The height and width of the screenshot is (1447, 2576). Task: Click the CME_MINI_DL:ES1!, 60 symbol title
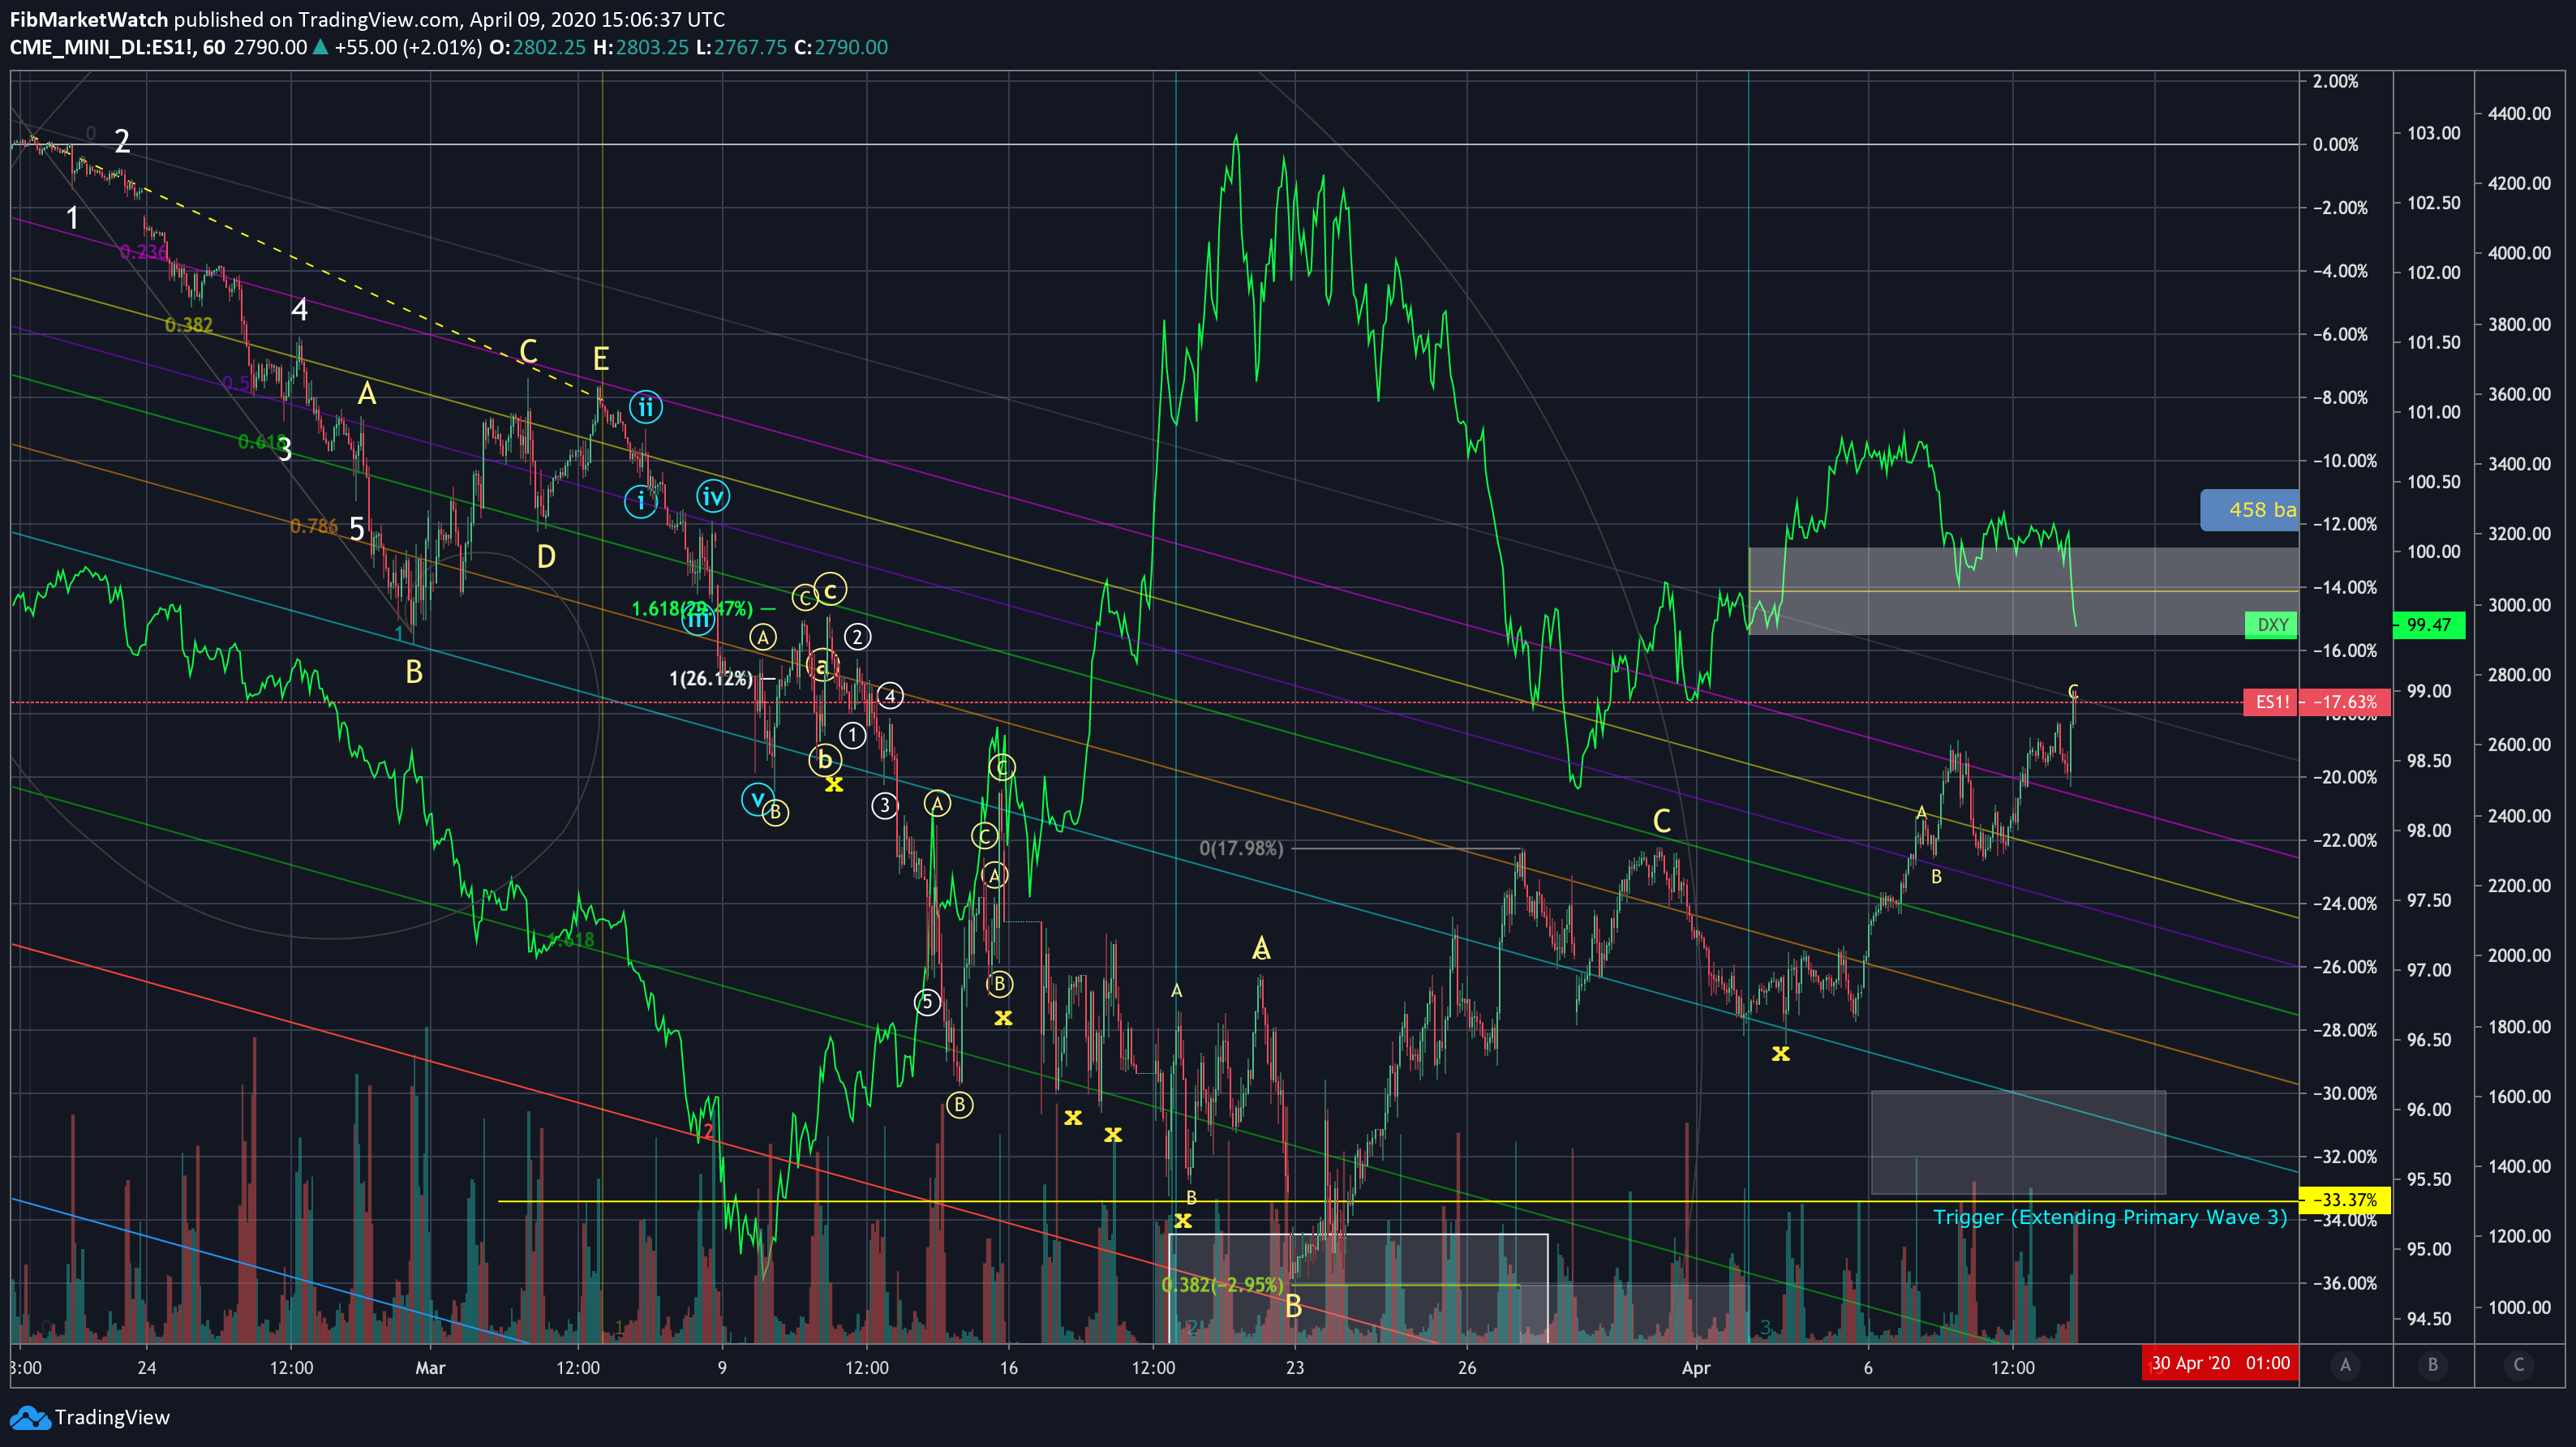(x=118, y=47)
